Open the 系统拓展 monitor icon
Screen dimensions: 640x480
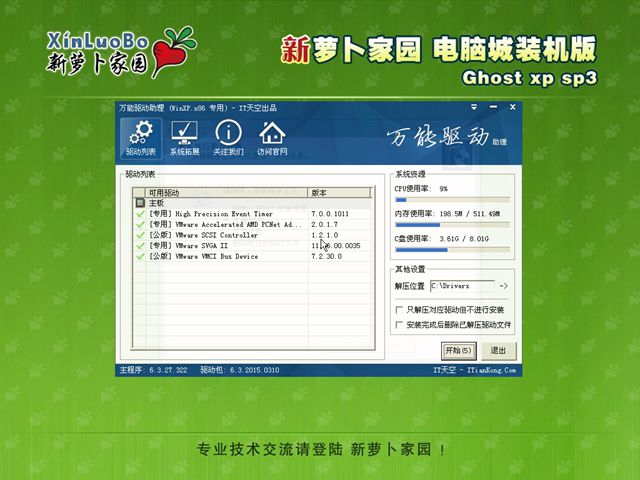(184, 139)
